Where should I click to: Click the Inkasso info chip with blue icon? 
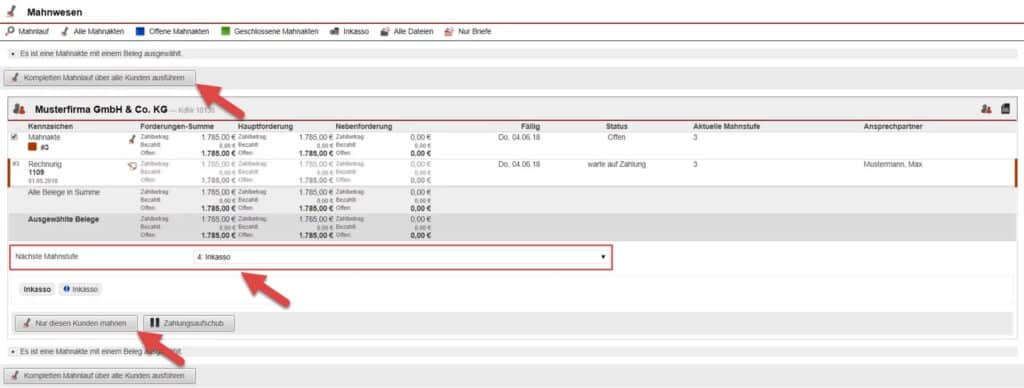point(80,289)
